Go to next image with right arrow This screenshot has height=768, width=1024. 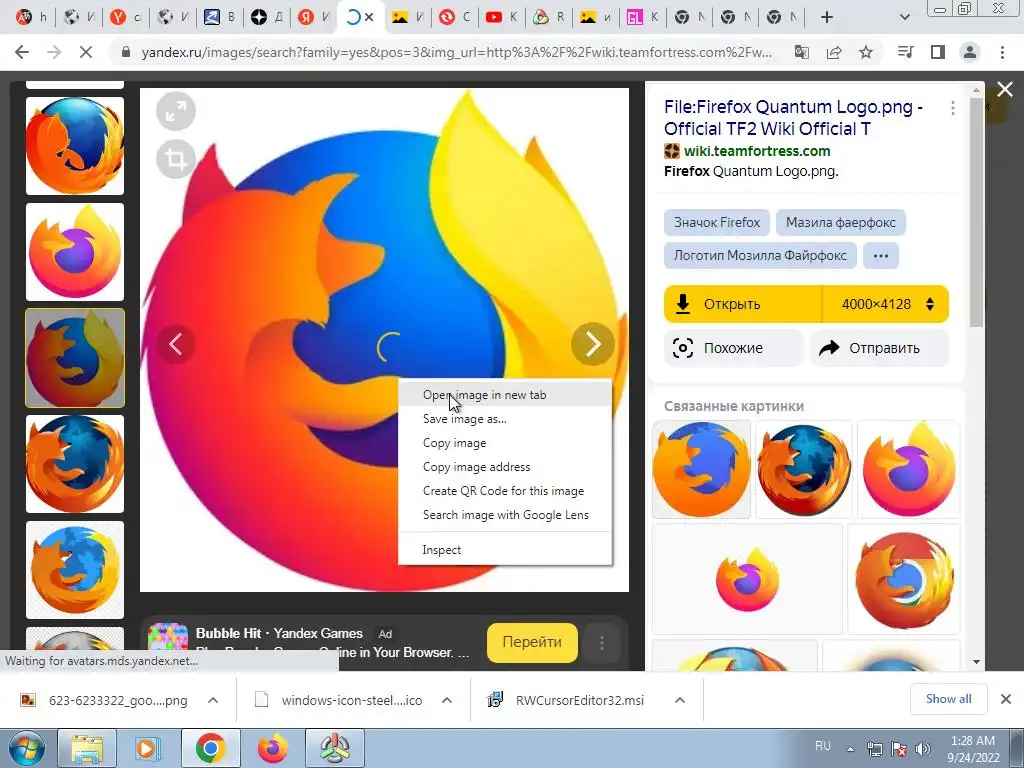(x=592, y=344)
